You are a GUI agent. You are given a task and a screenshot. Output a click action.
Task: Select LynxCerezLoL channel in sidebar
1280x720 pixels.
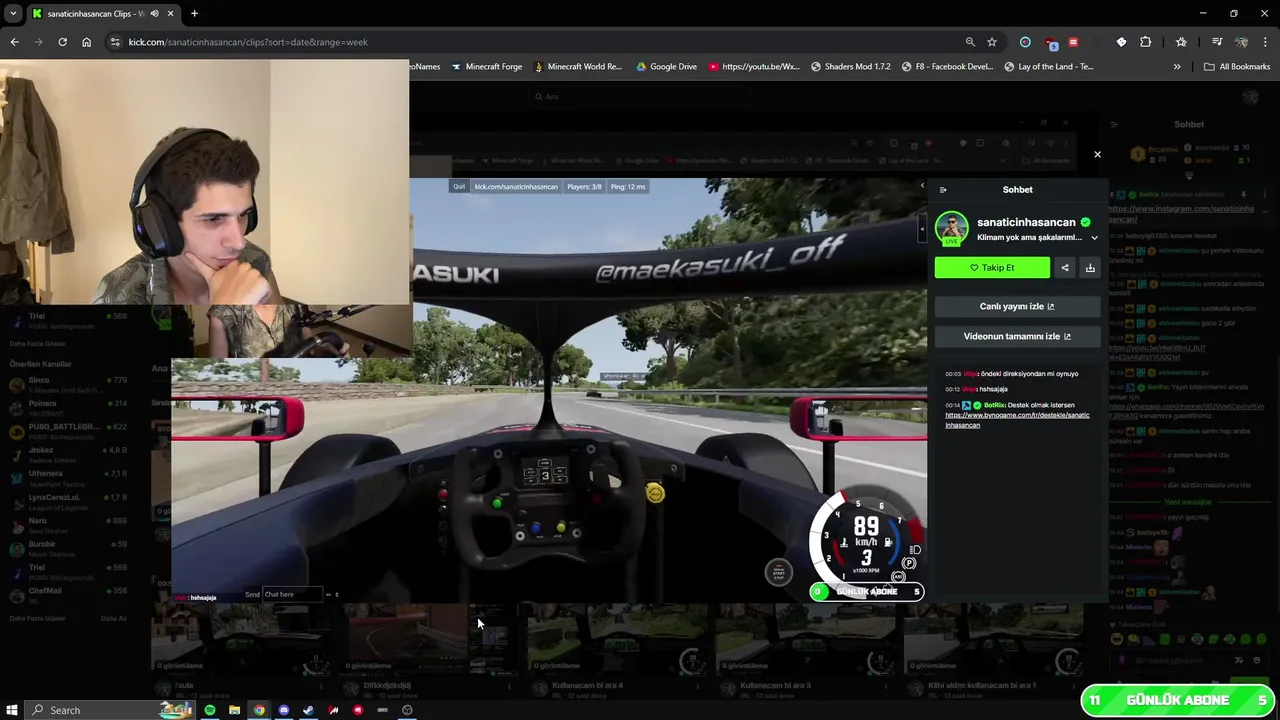(68, 501)
